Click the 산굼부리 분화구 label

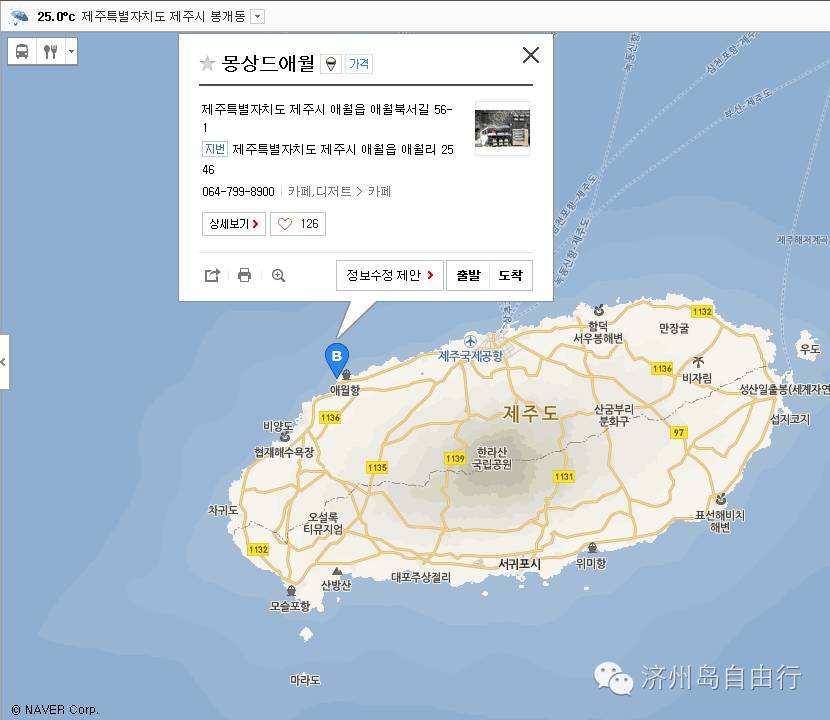[x=614, y=415]
